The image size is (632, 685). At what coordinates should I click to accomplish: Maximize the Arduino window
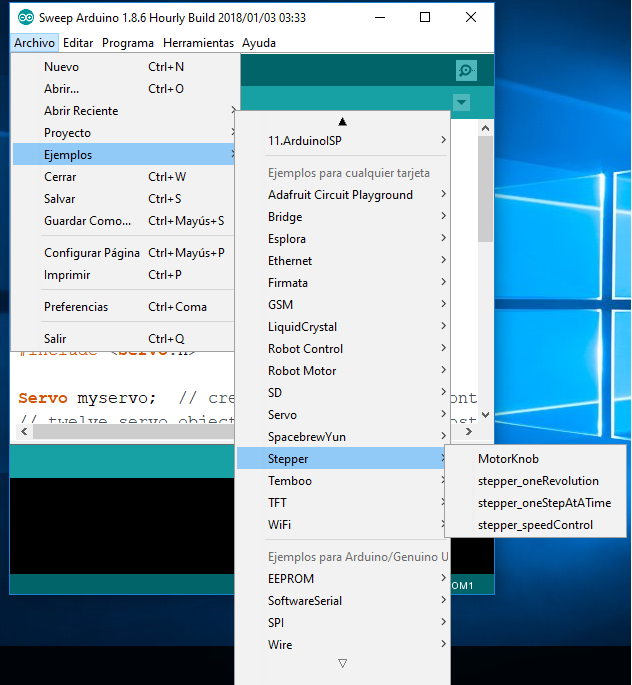tap(425, 17)
